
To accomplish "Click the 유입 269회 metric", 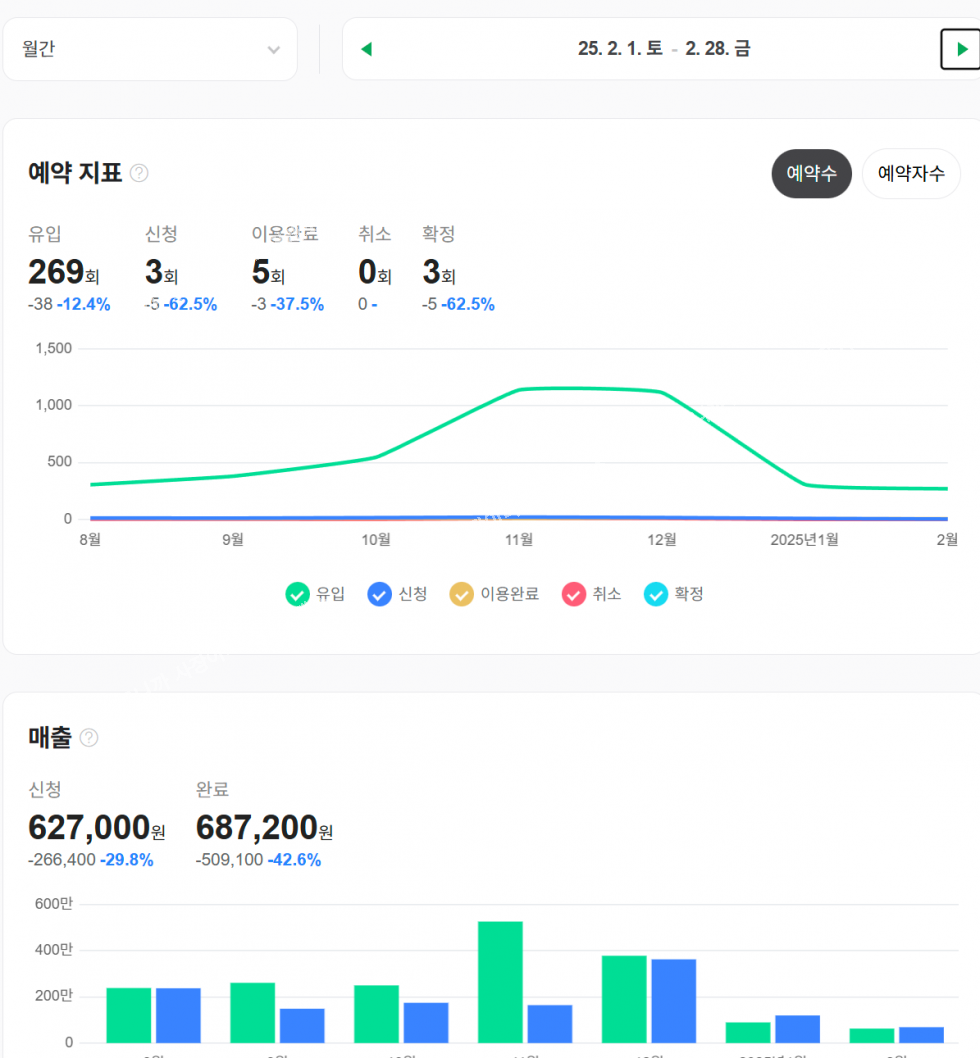I will 63,272.
